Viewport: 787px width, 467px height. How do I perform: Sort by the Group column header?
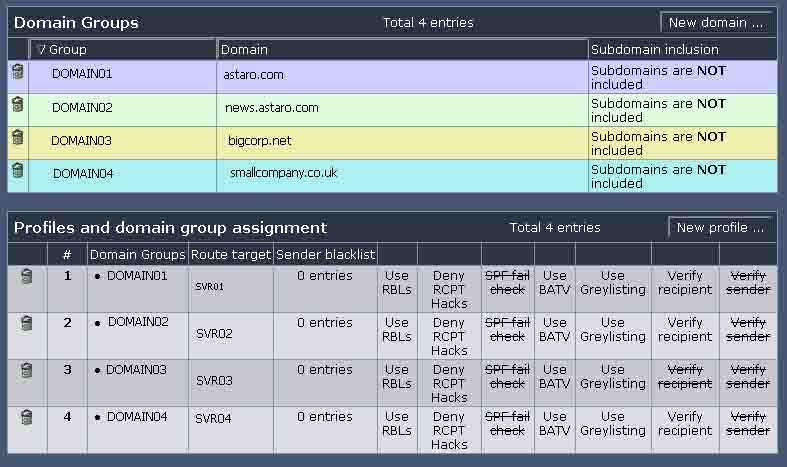(68, 49)
